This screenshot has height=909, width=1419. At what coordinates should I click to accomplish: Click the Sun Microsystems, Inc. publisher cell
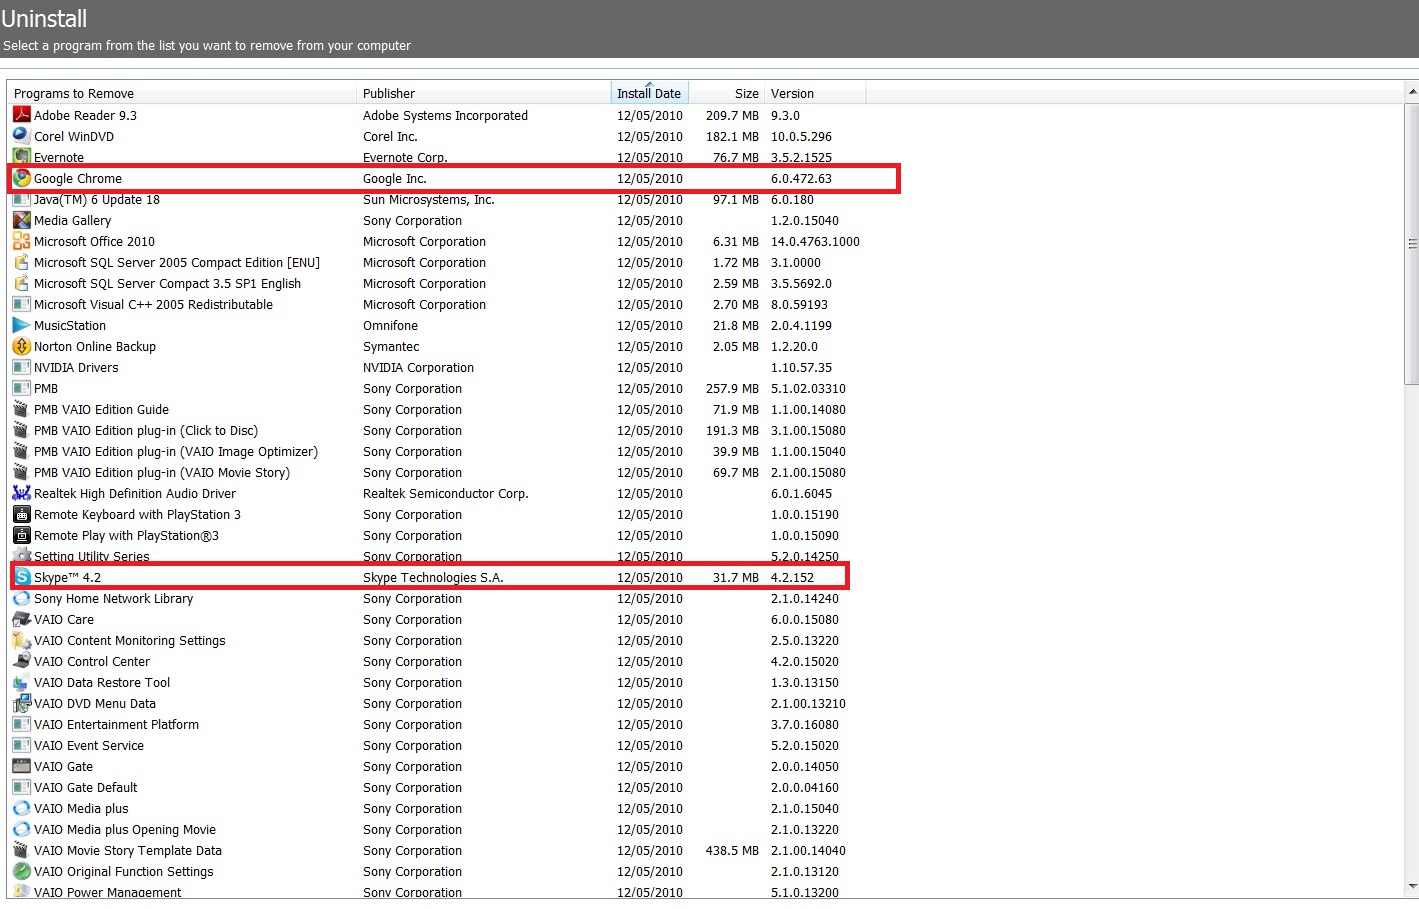(429, 199)
